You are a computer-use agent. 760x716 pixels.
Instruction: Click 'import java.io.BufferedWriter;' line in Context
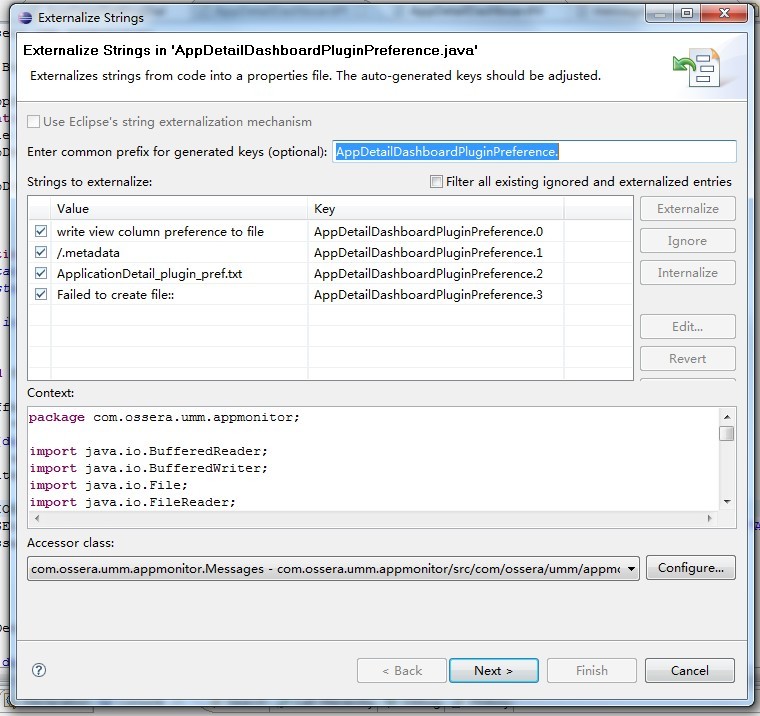pos(148,468)
